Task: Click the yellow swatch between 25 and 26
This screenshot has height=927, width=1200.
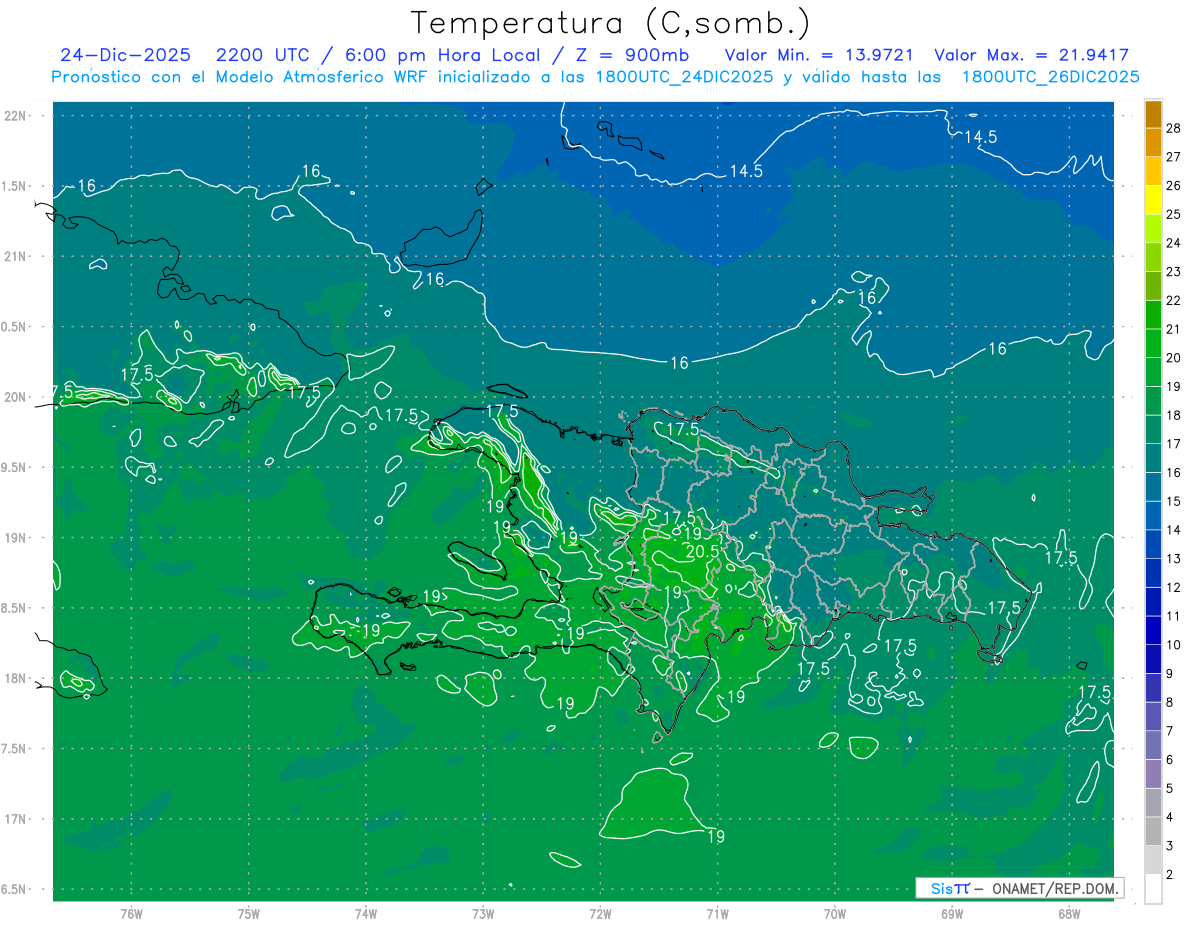Action: point(1153,200)
